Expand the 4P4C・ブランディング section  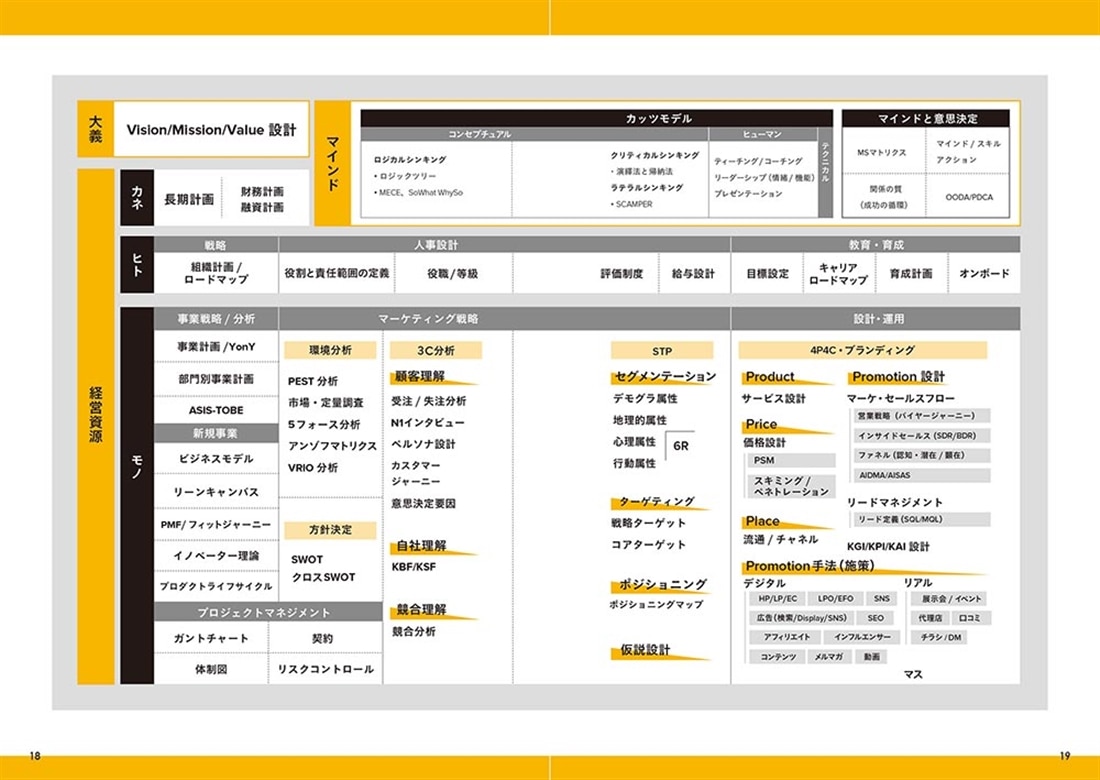pyautogui.click(x=862, y=350)
